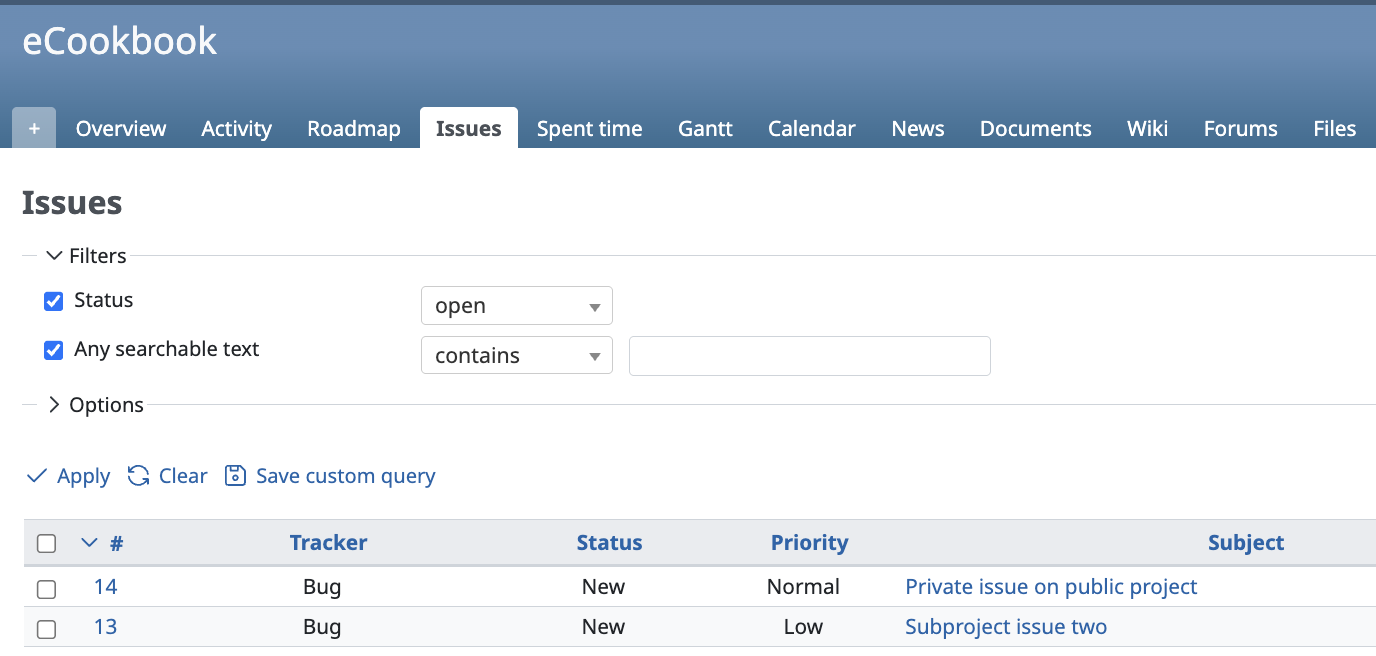Click the plus new object icon
This screenshot has width=1376, height=656.
(x=34, y=129)
